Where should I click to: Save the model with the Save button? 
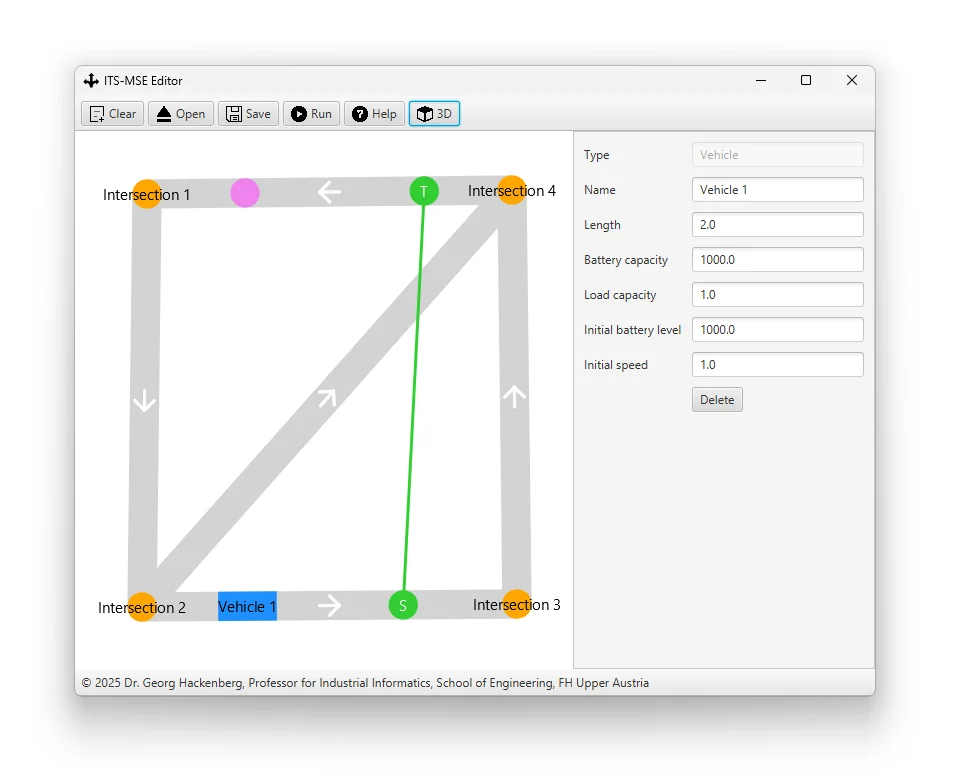point(248,114)
